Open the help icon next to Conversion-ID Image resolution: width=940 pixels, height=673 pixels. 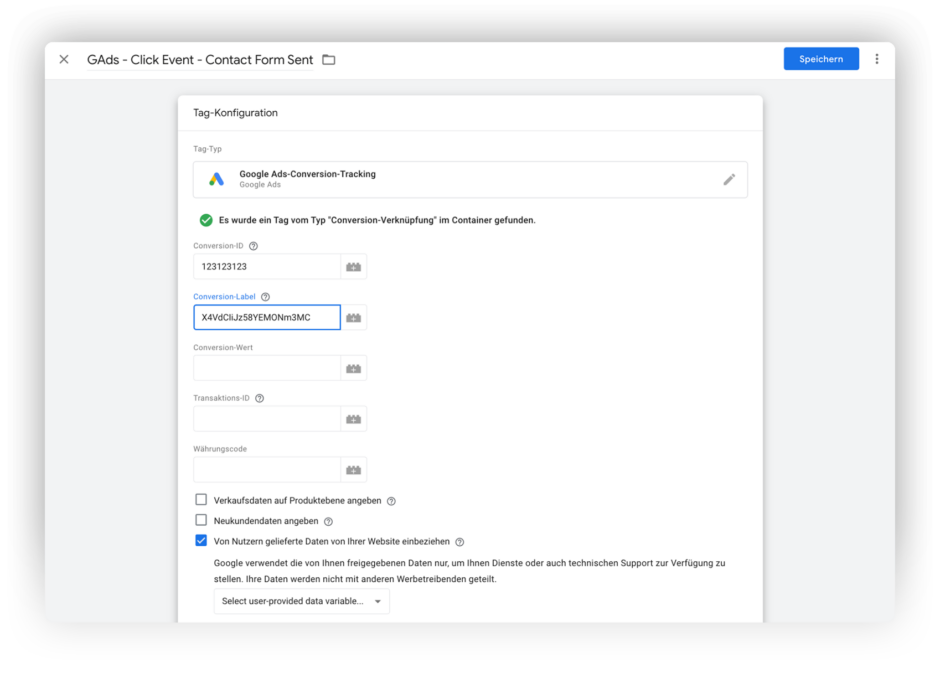point(254,246)
